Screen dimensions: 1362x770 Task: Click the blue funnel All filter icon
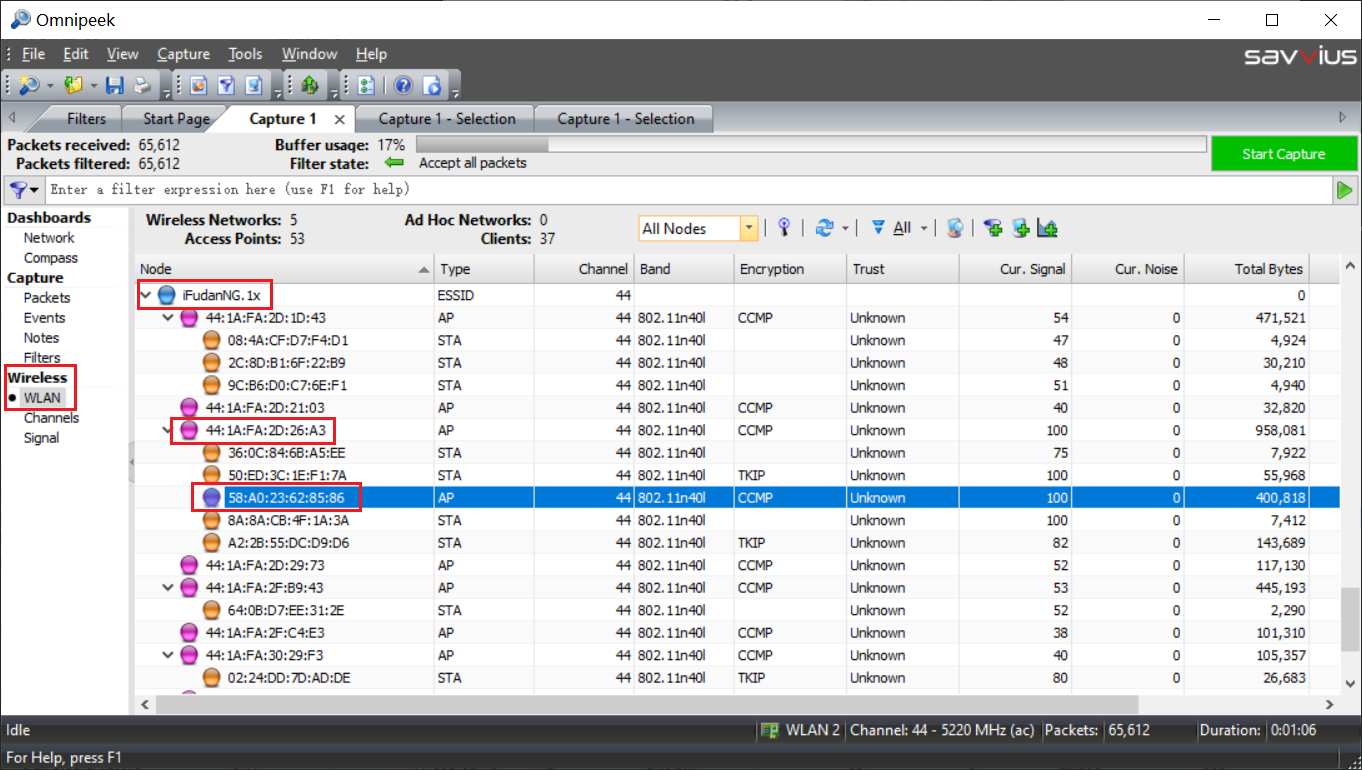point(878,228)
